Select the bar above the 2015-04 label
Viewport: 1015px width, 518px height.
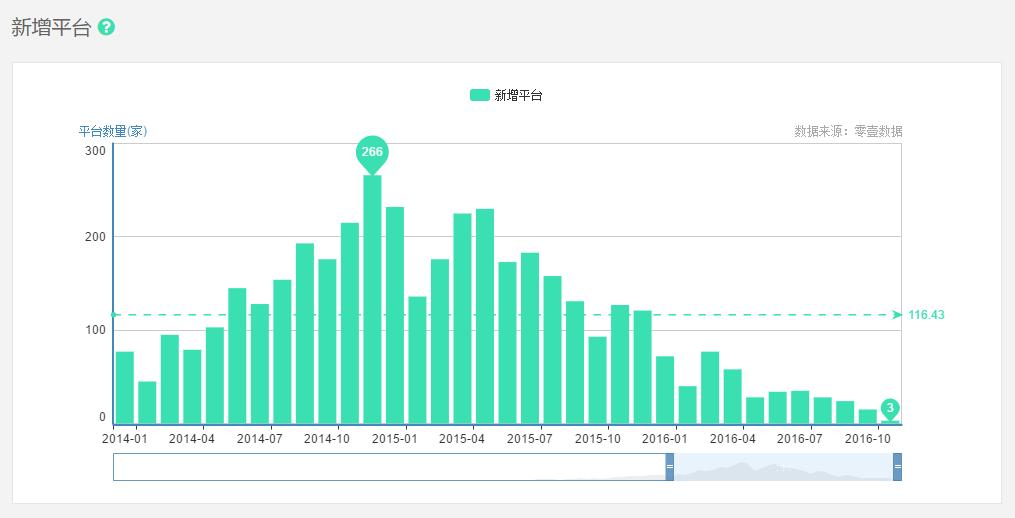pyautogui.click(x=462, y=319)
